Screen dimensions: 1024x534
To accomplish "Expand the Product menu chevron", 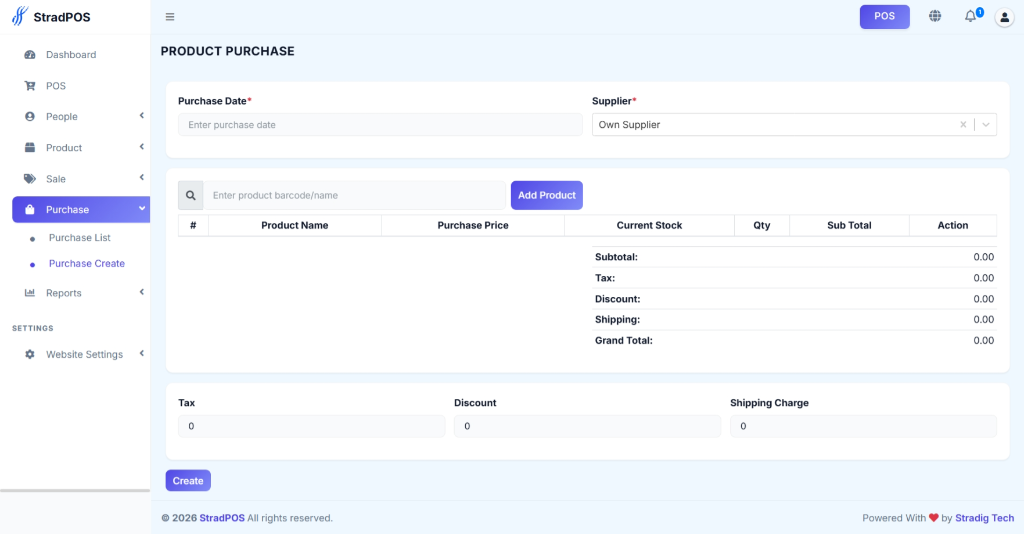I will tap(142, 147).
